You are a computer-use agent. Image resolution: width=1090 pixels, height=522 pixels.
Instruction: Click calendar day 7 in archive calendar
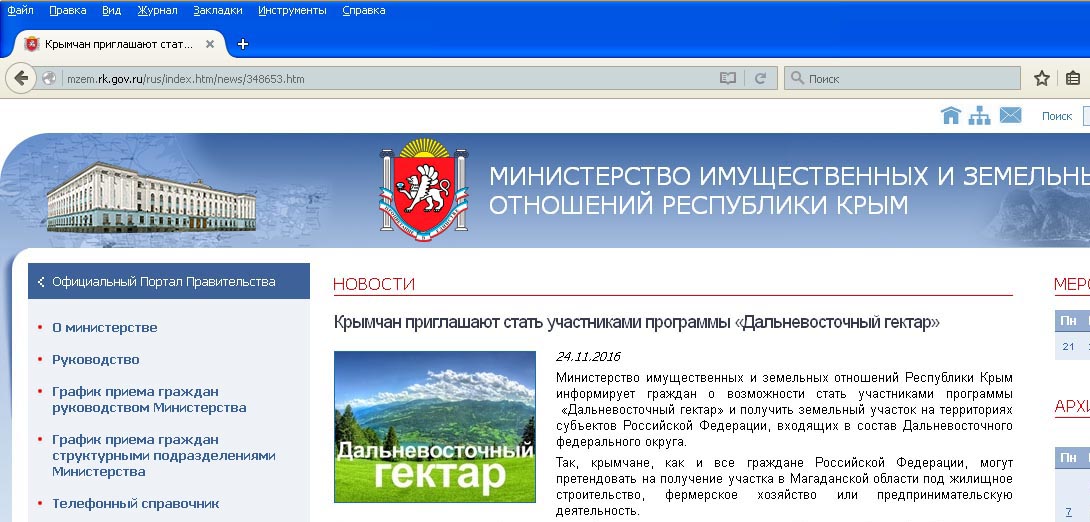[1068, 512]
